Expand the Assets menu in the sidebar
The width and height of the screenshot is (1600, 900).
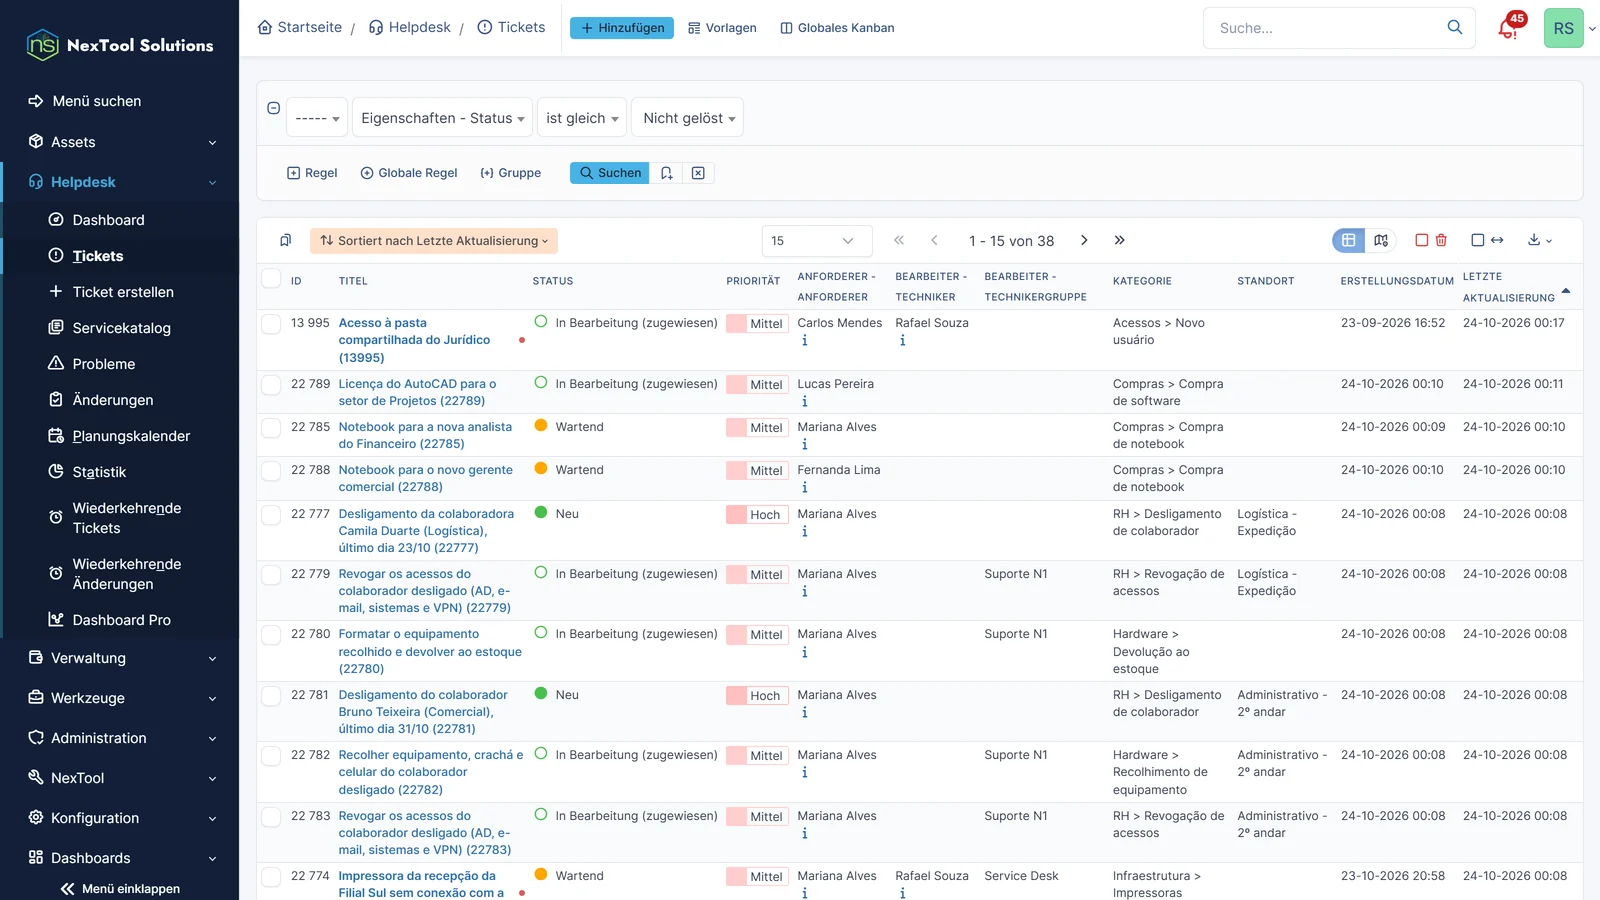coord(120,142)
